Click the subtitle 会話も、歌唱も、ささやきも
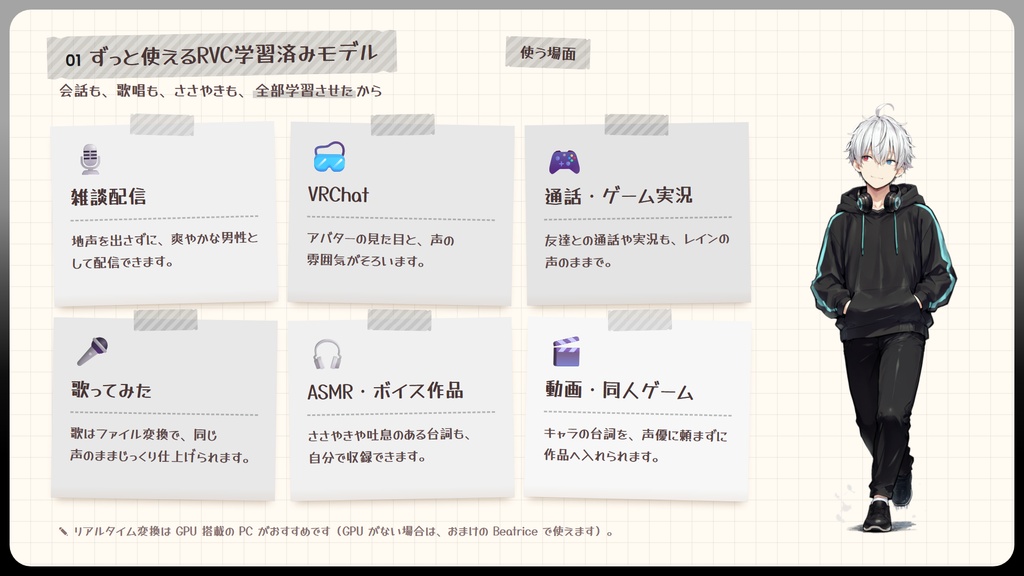This screenshot has height=576, width=1024. point(151,91)
